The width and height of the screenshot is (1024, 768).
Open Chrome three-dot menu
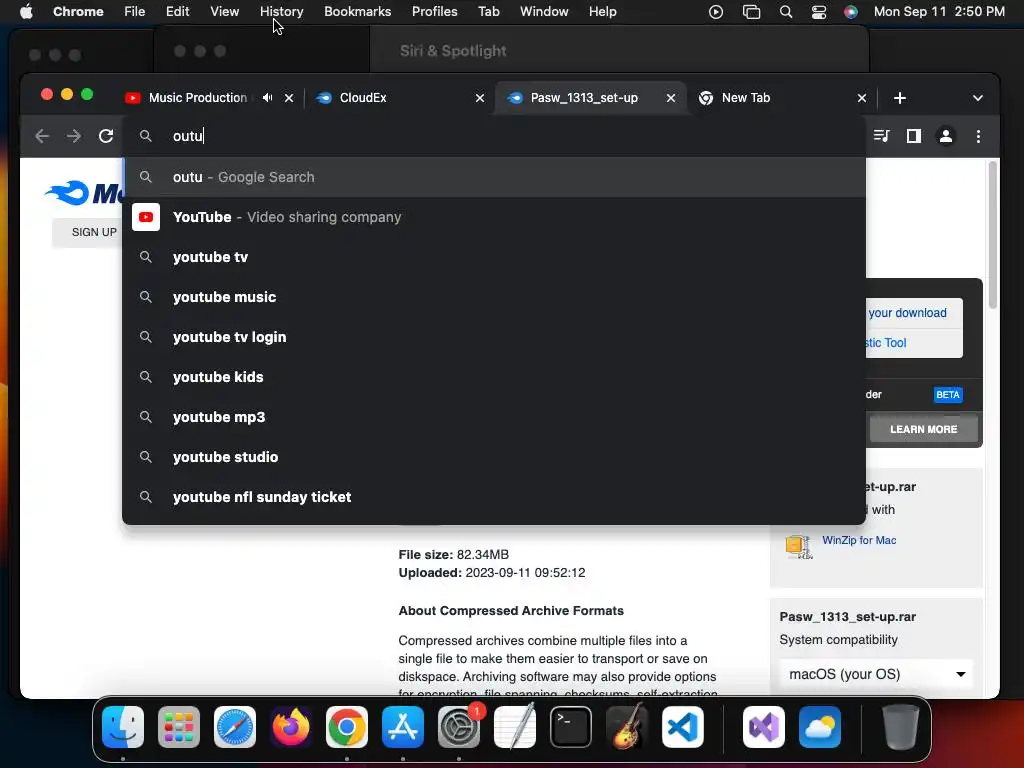click(x=978, y=136)
